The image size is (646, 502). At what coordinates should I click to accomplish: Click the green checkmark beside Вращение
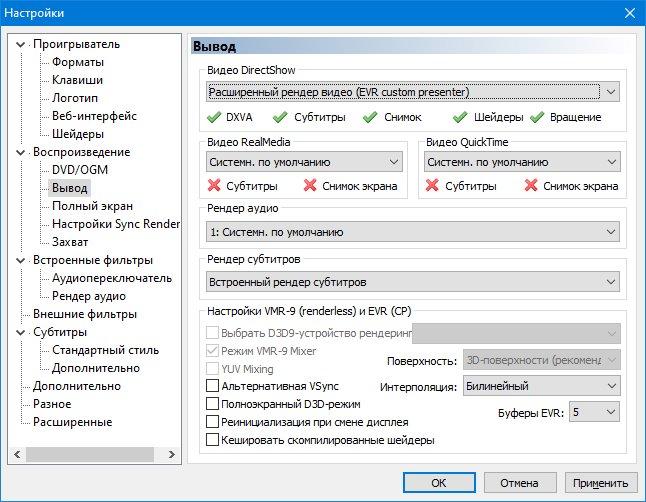click(x=537, y=117)
